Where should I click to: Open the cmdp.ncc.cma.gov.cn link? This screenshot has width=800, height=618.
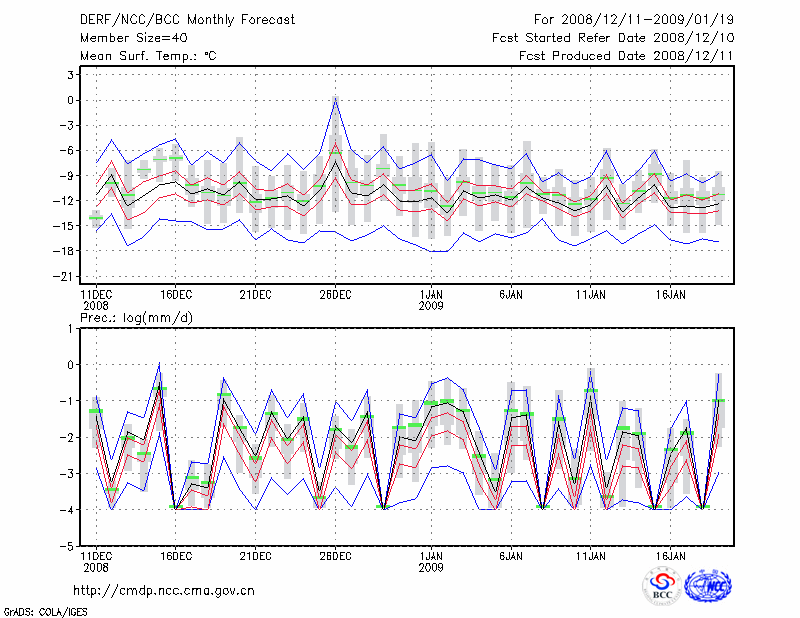(x=164, y=590)
